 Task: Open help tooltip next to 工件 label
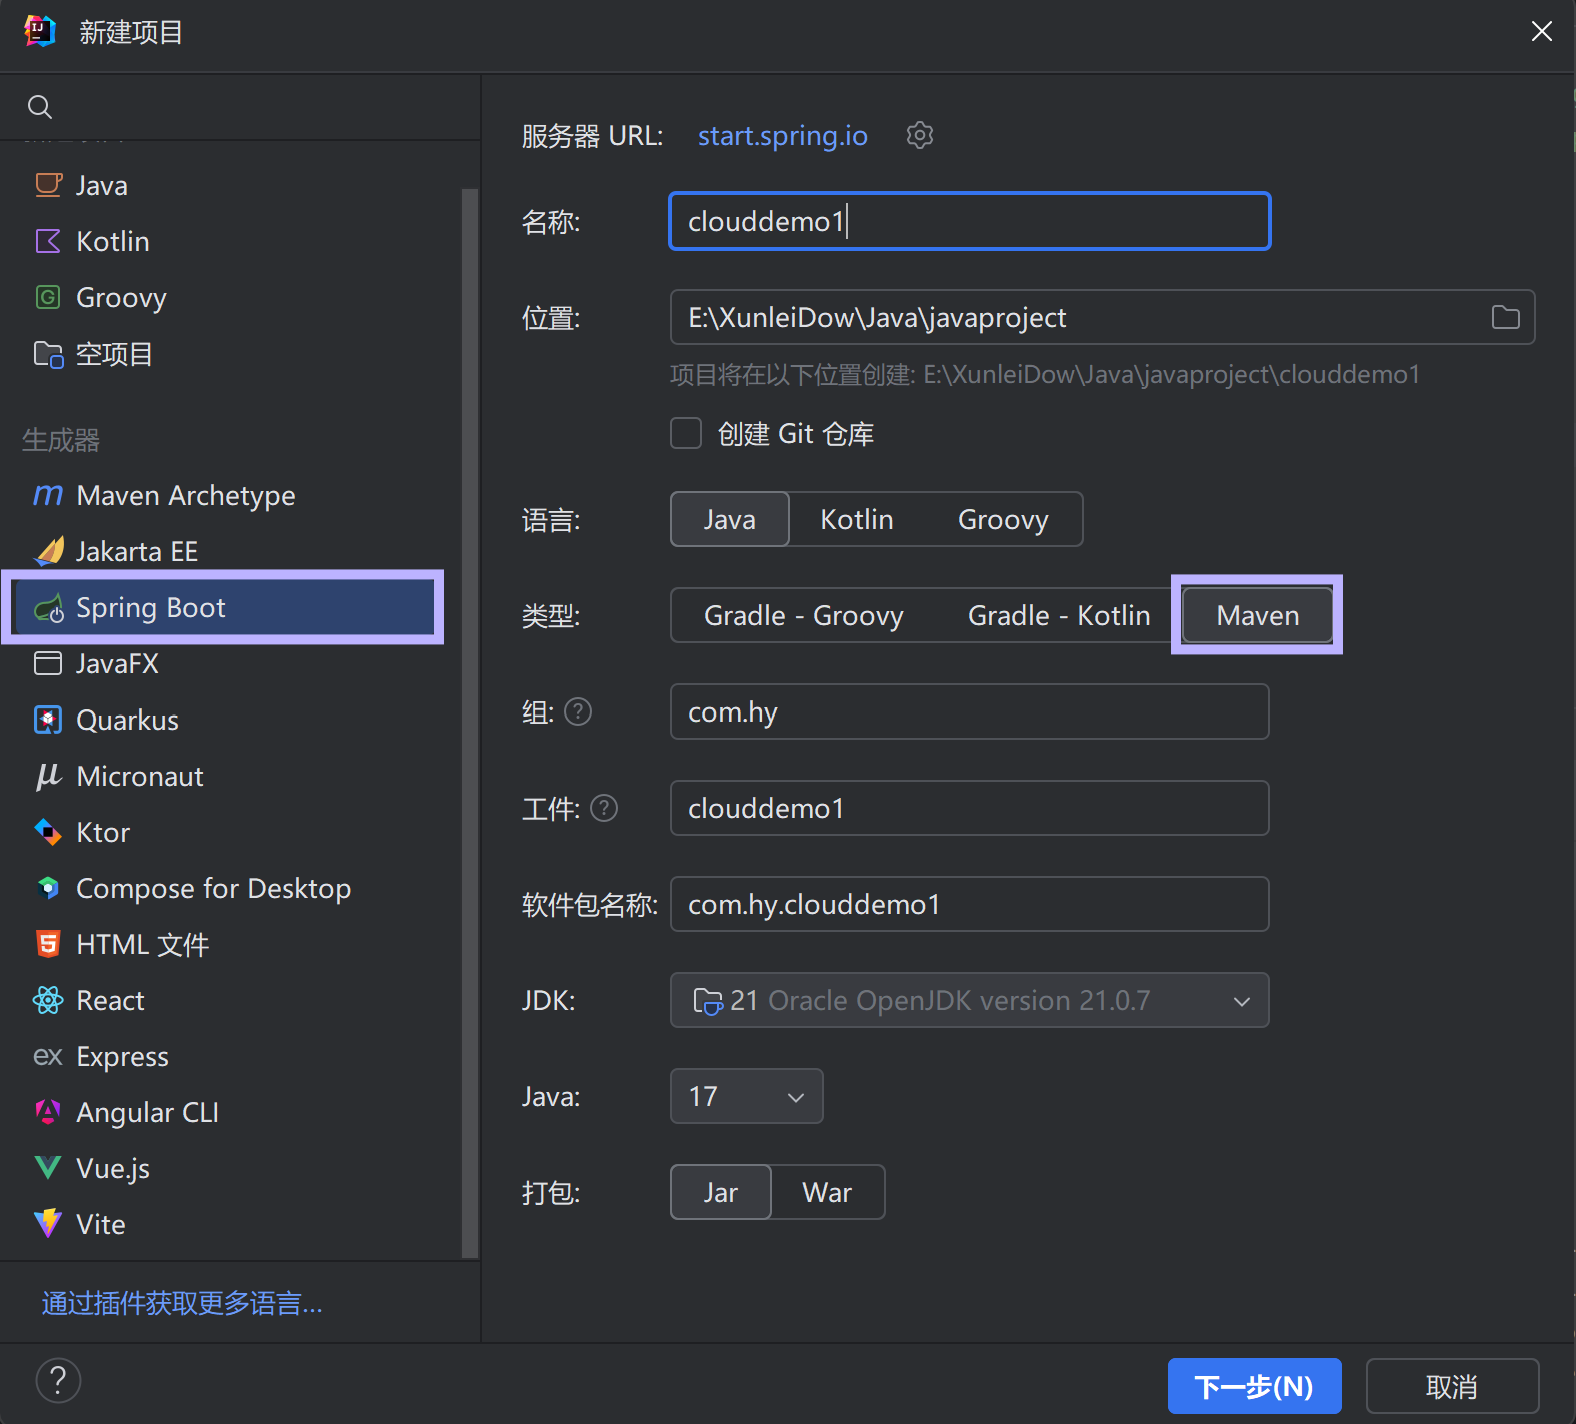604,808
